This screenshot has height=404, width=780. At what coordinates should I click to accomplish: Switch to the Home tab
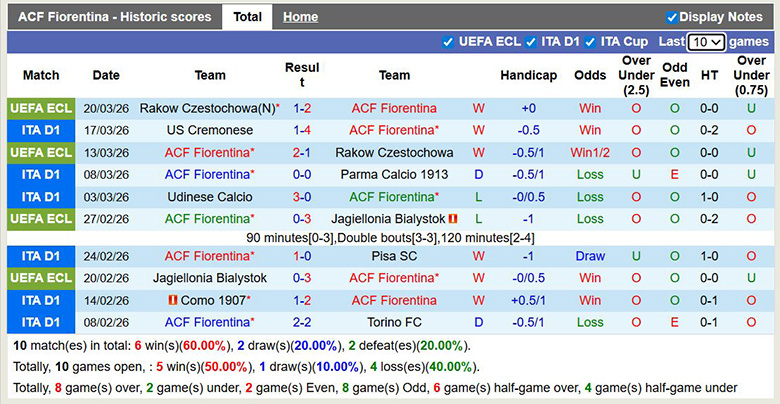[x=300, y=17]
